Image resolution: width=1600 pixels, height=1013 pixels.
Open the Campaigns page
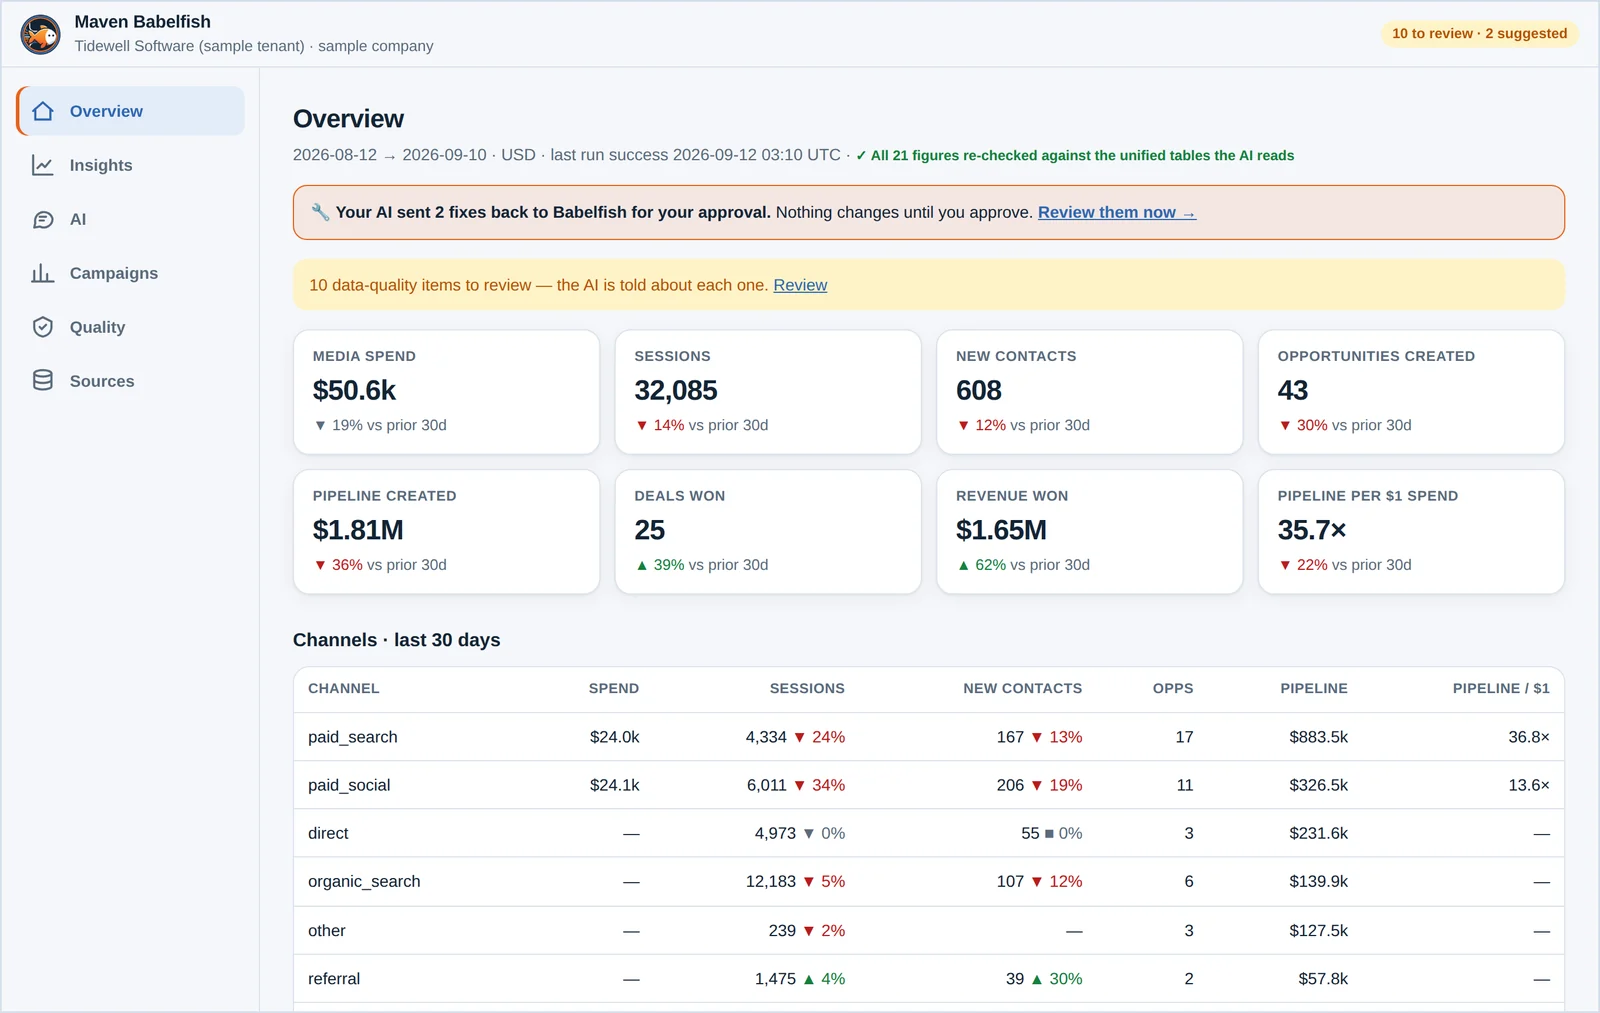[131, 273]
